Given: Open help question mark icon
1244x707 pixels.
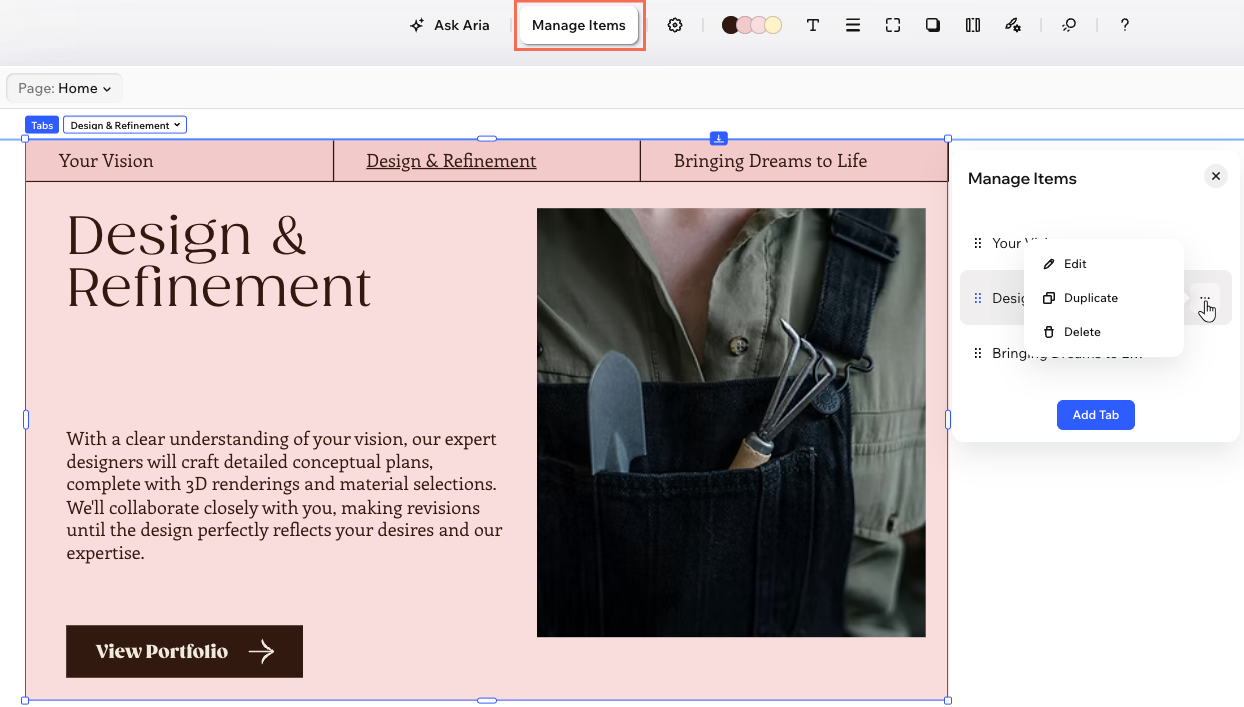Looking at the screenshot, I should click(1125, 25).
